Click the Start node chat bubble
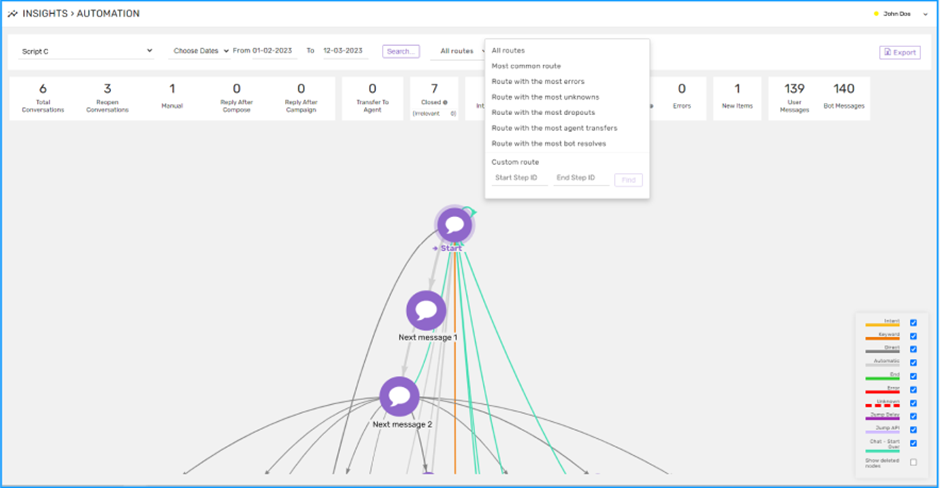 [454, 225]
